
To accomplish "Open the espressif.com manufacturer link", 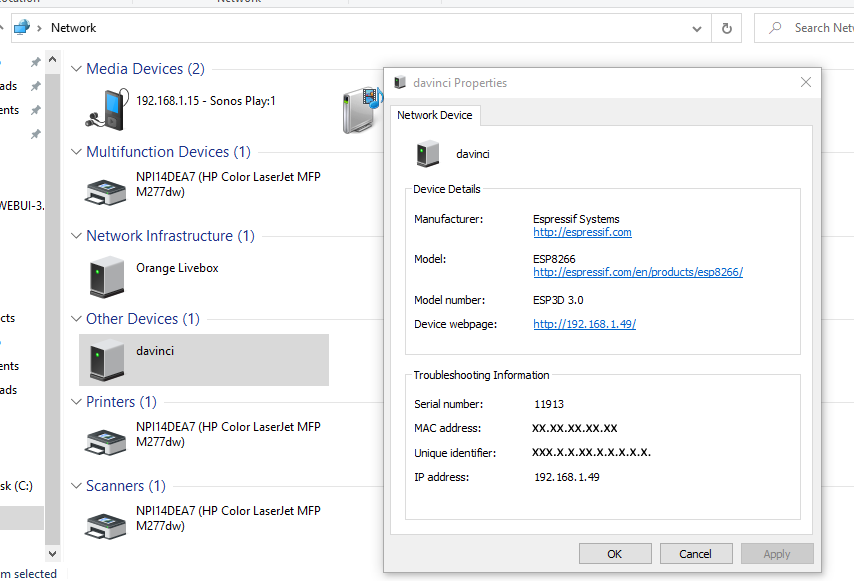I will pos(582,232).
